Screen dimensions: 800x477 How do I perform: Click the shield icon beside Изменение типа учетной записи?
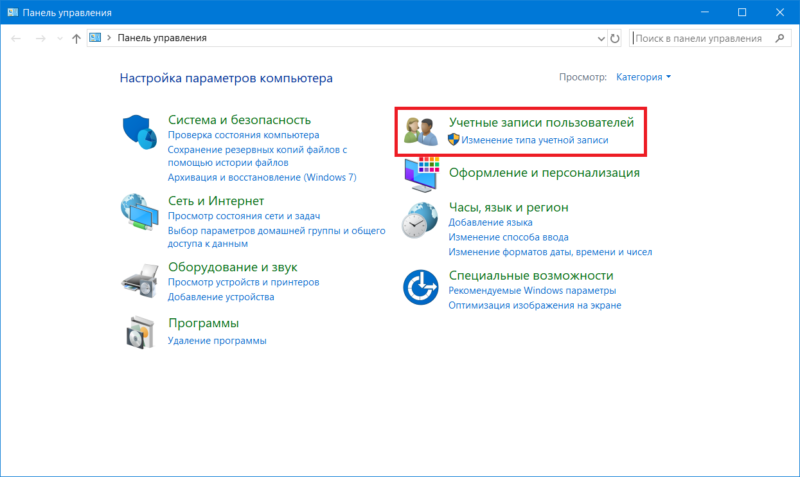(454, 139)
